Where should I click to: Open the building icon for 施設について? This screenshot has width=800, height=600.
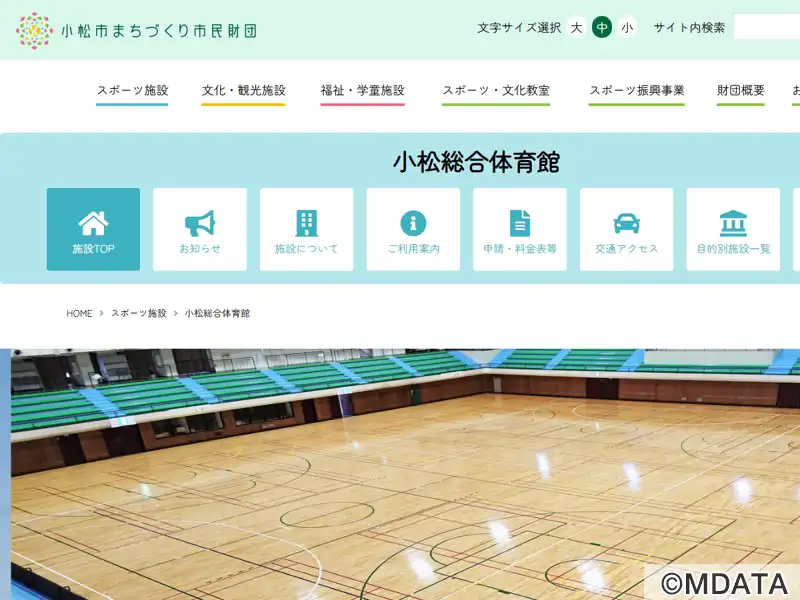click(307, 223)
